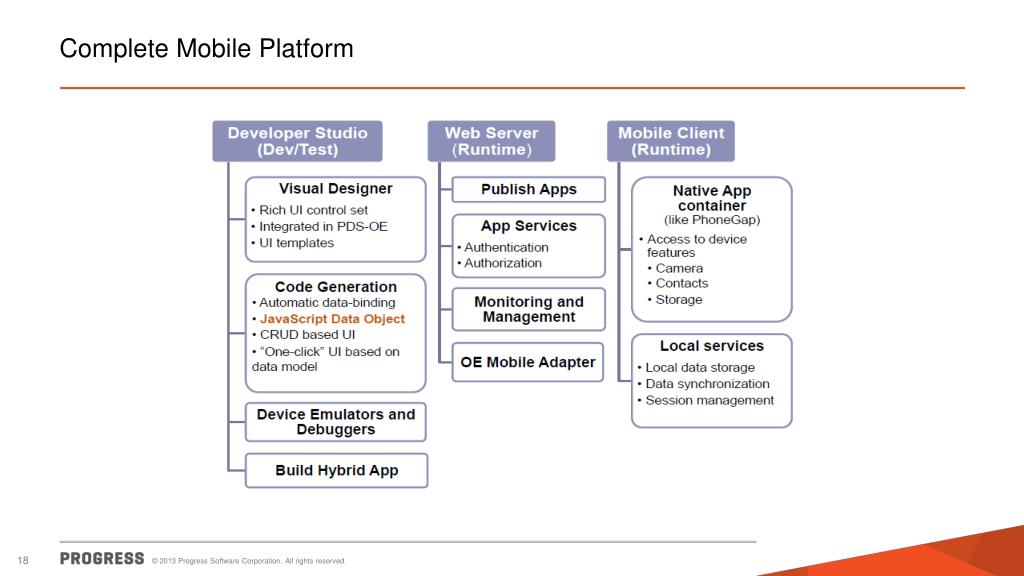
Task: Click the 2013 Progress Software copyright notice
Action: (x=248, y=561)
